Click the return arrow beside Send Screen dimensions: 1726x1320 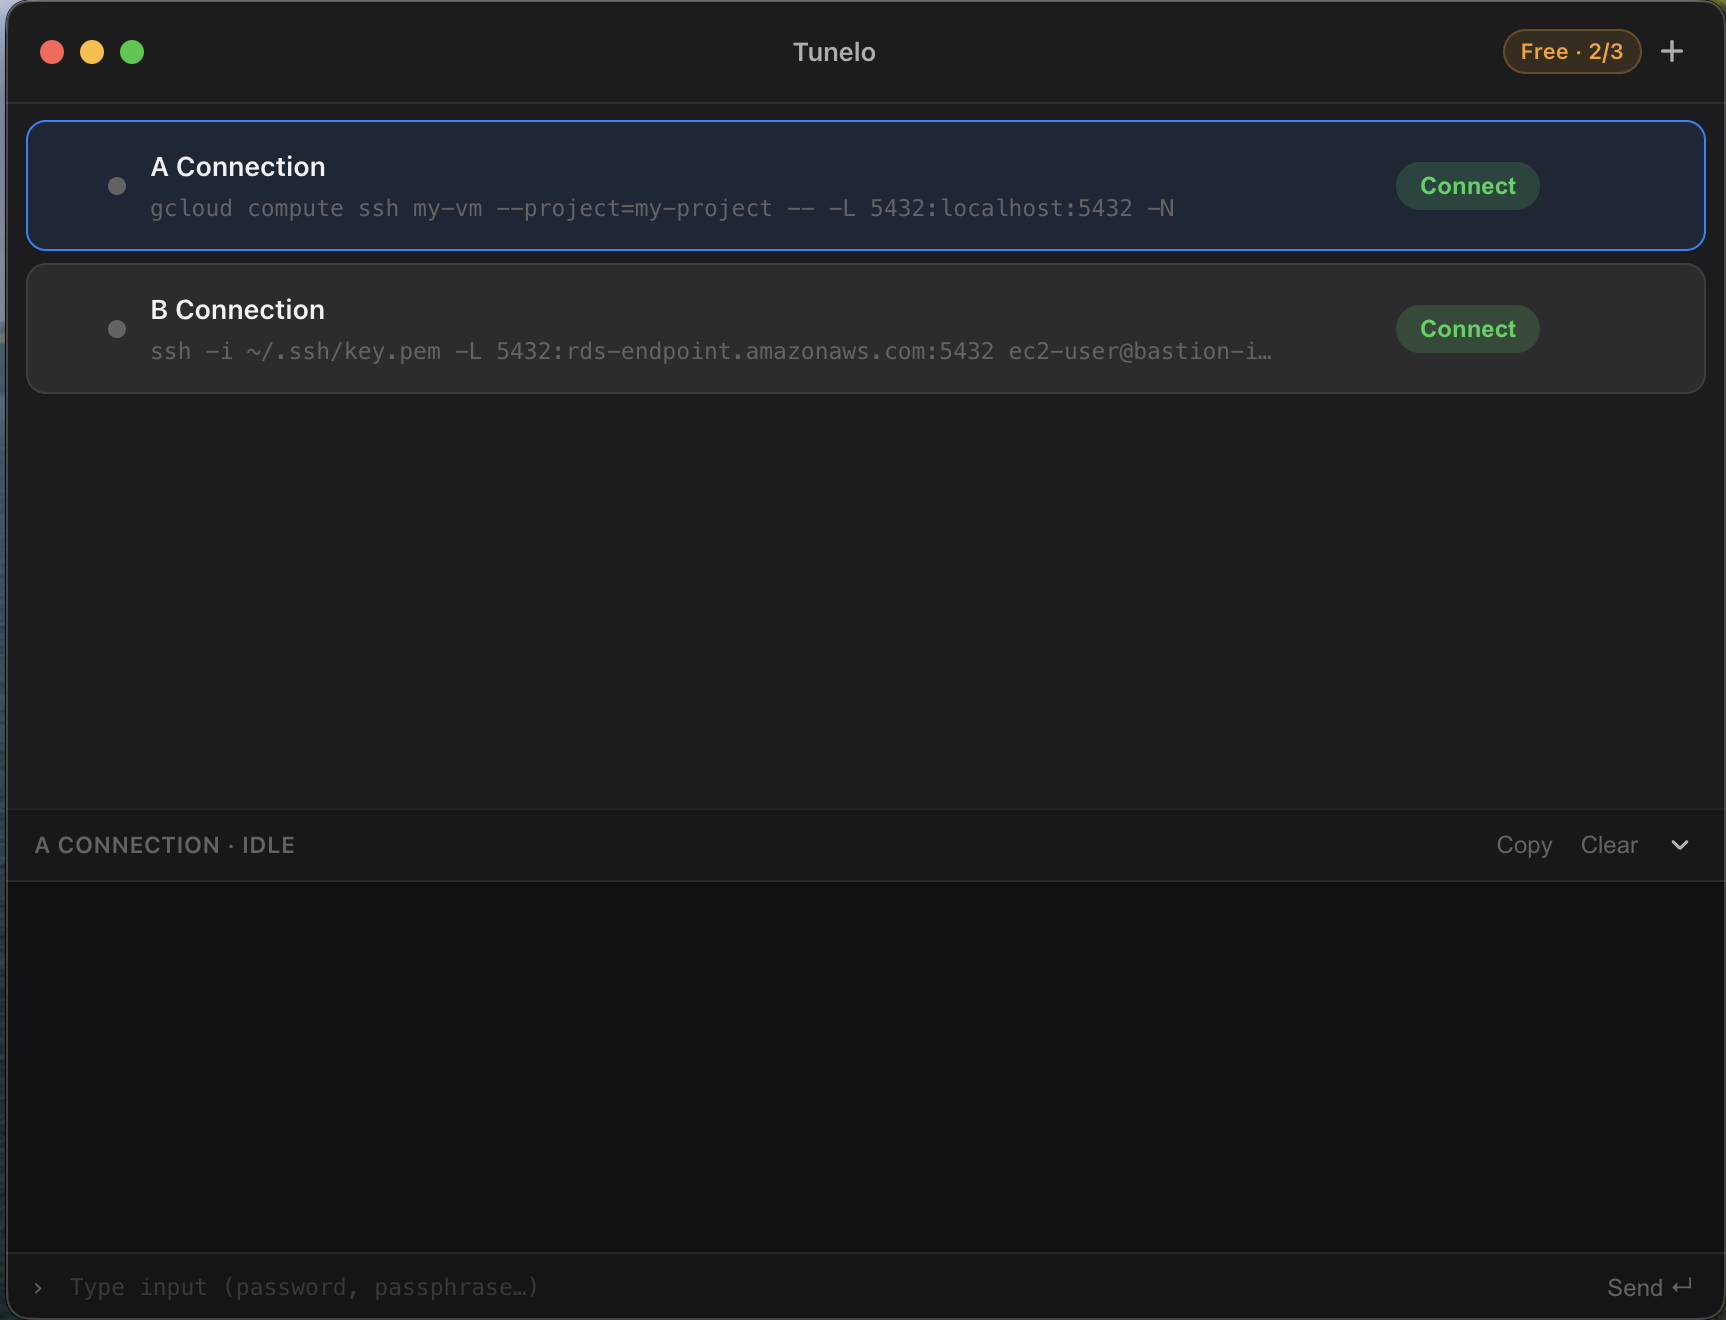pos(1681,1288)
